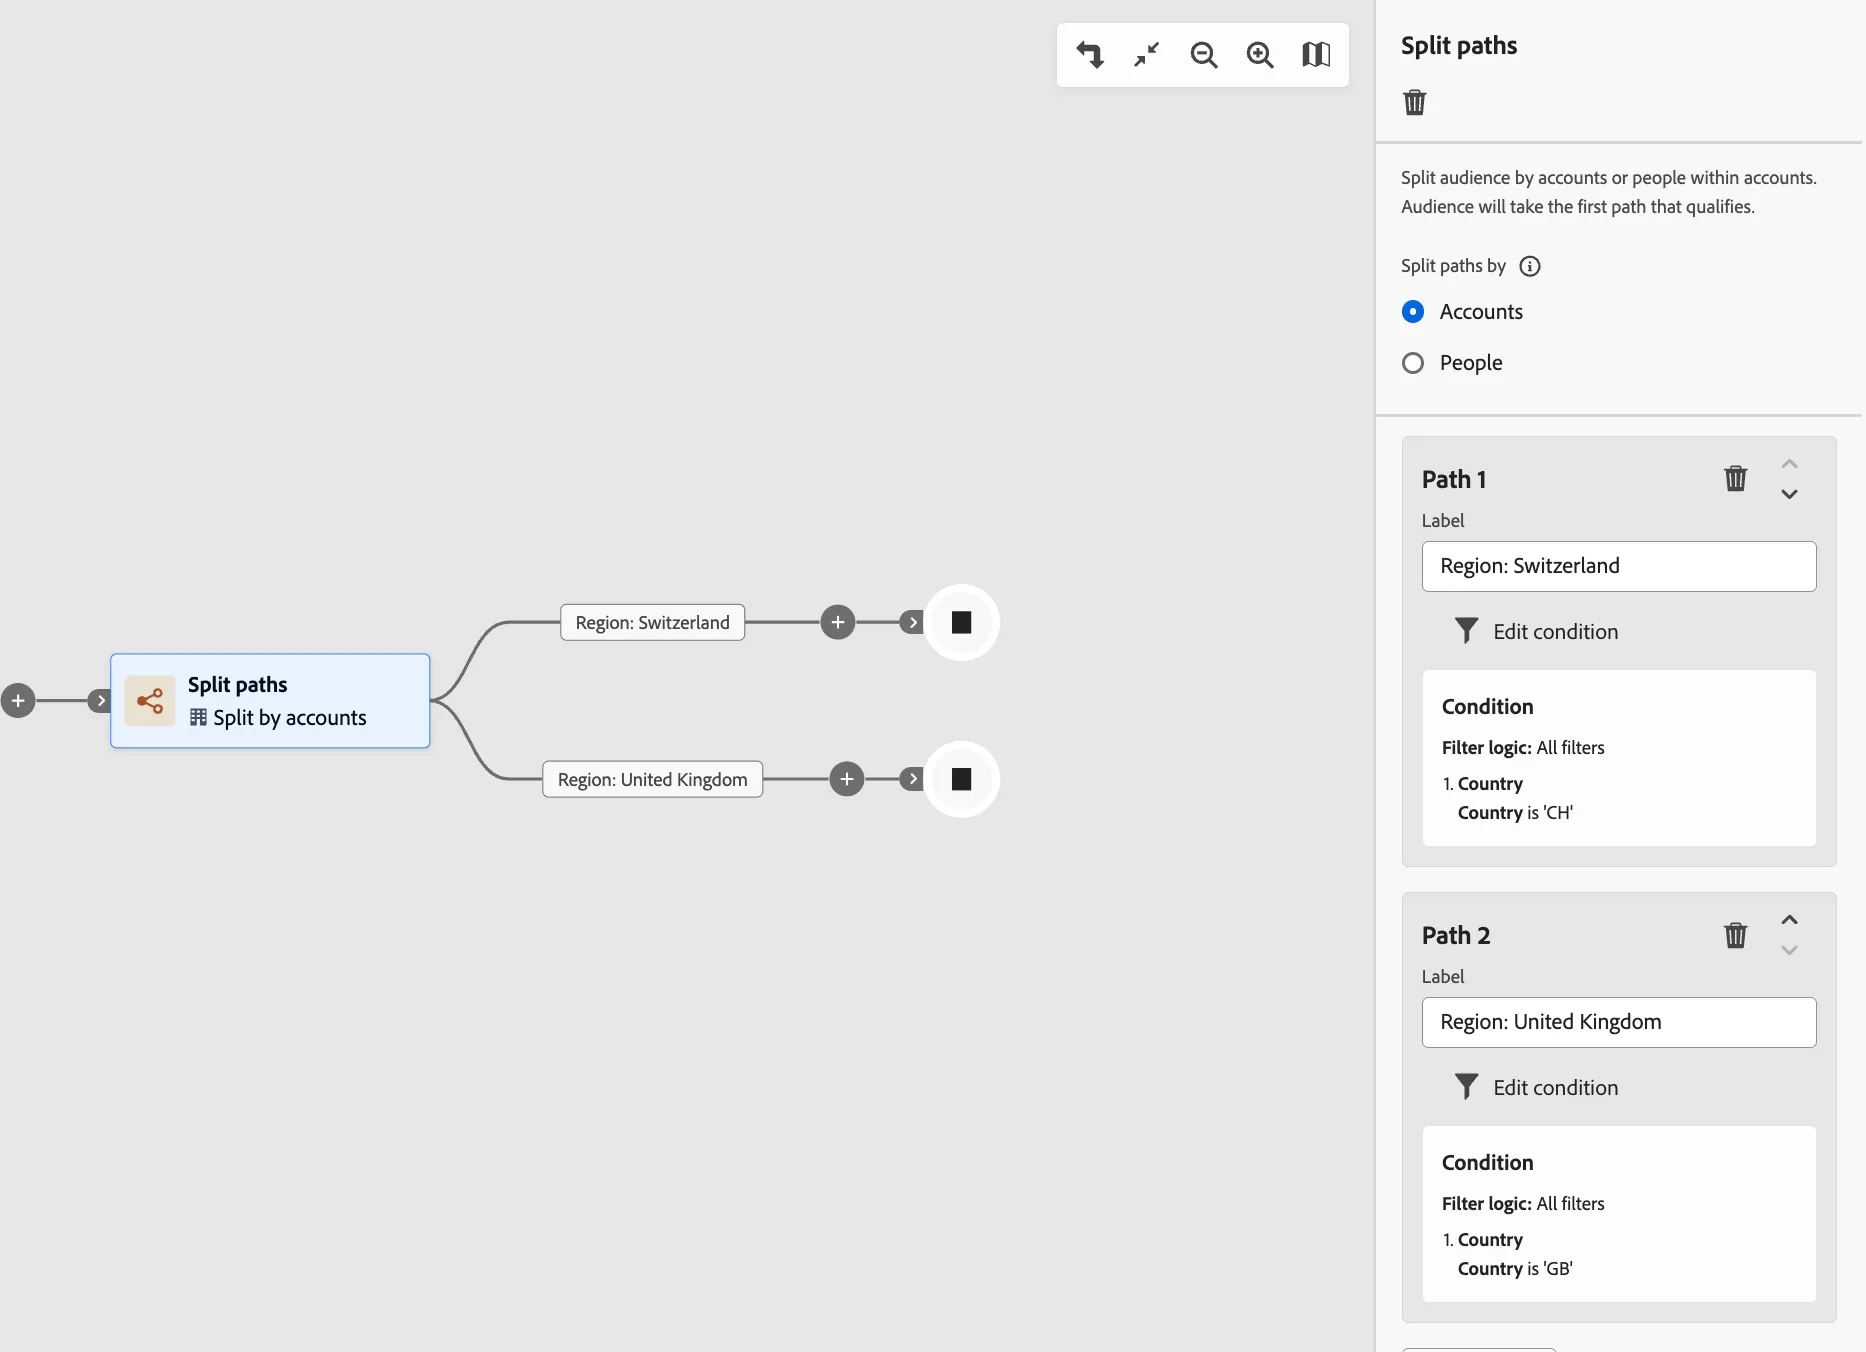Click the Path 1 label input field

click(x=1619, y=566)
